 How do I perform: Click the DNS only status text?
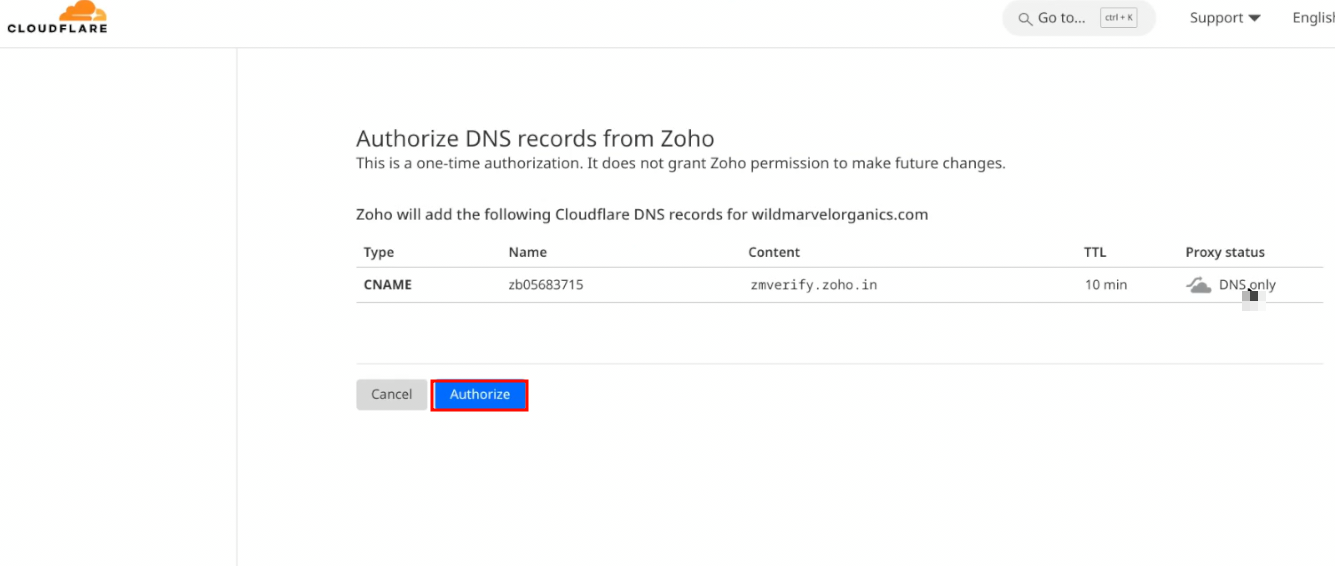click(x=1246, y=285)
